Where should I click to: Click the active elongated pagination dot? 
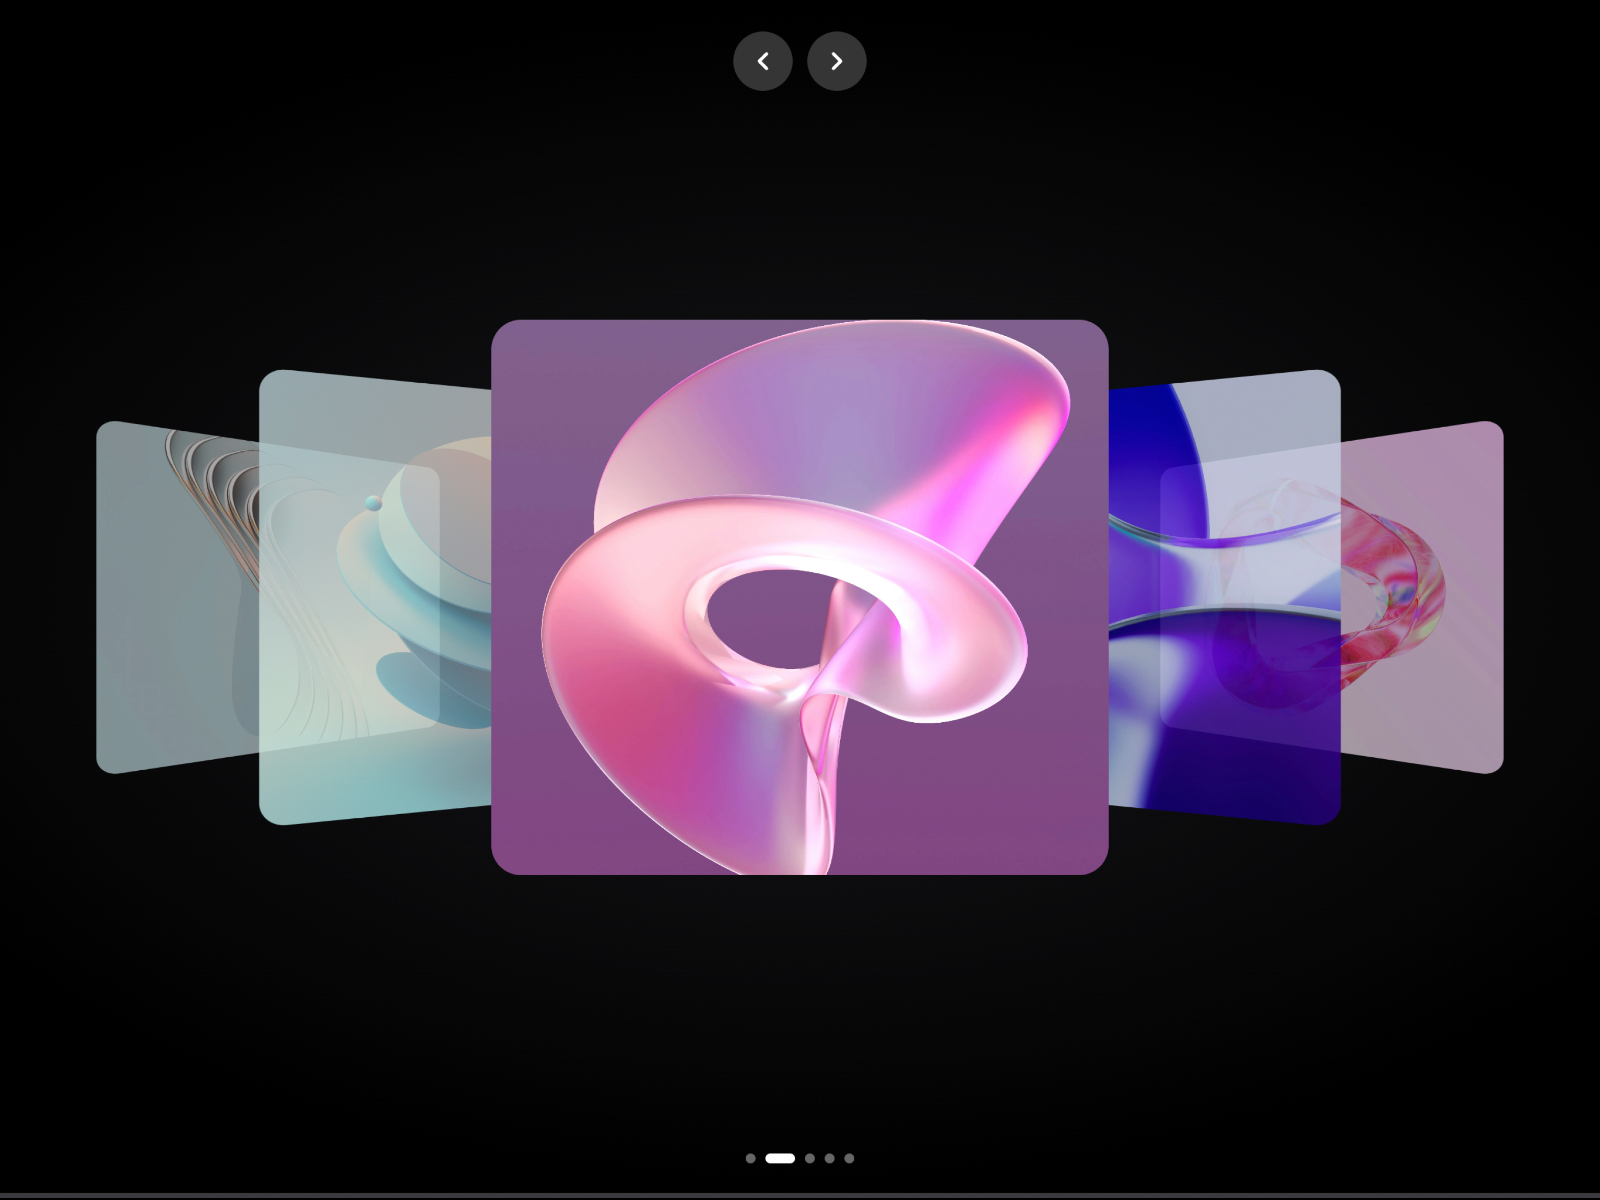pos(780,1158)
